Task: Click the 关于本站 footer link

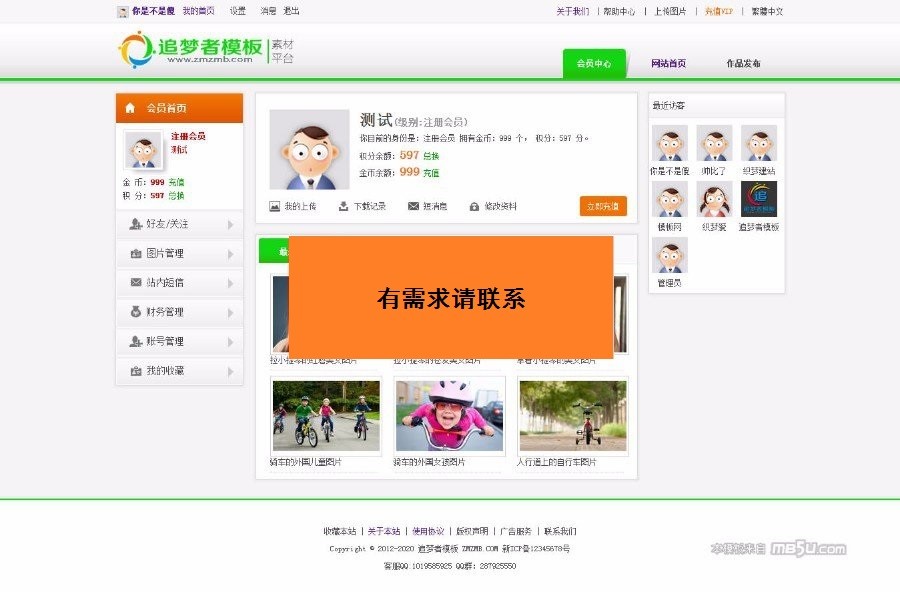Action: (x=384, y=531)
